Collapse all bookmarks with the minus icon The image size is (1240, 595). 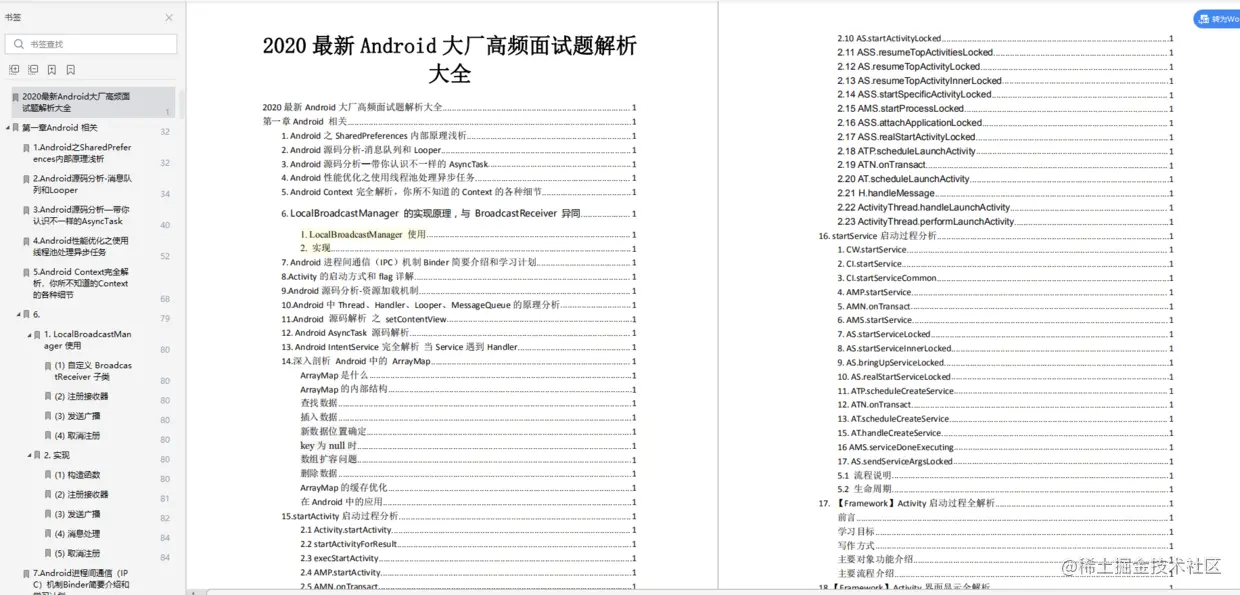pos(33,70)
